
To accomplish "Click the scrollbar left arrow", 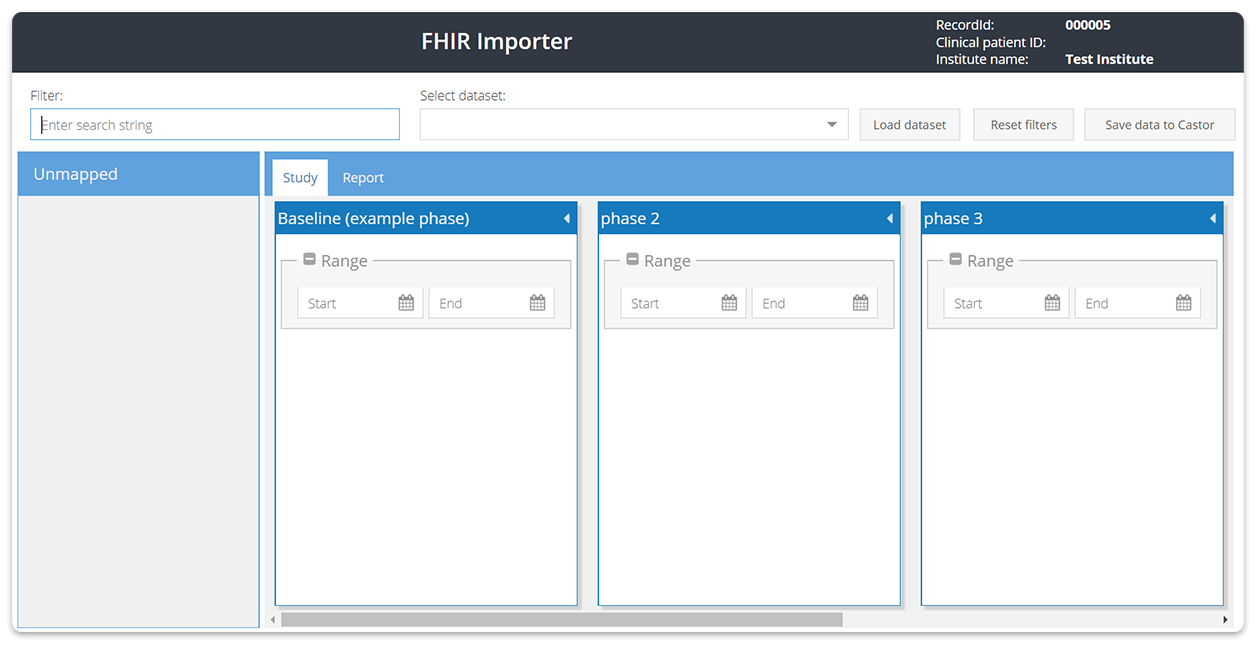I will pyautogui.click(x=273, y=620).
